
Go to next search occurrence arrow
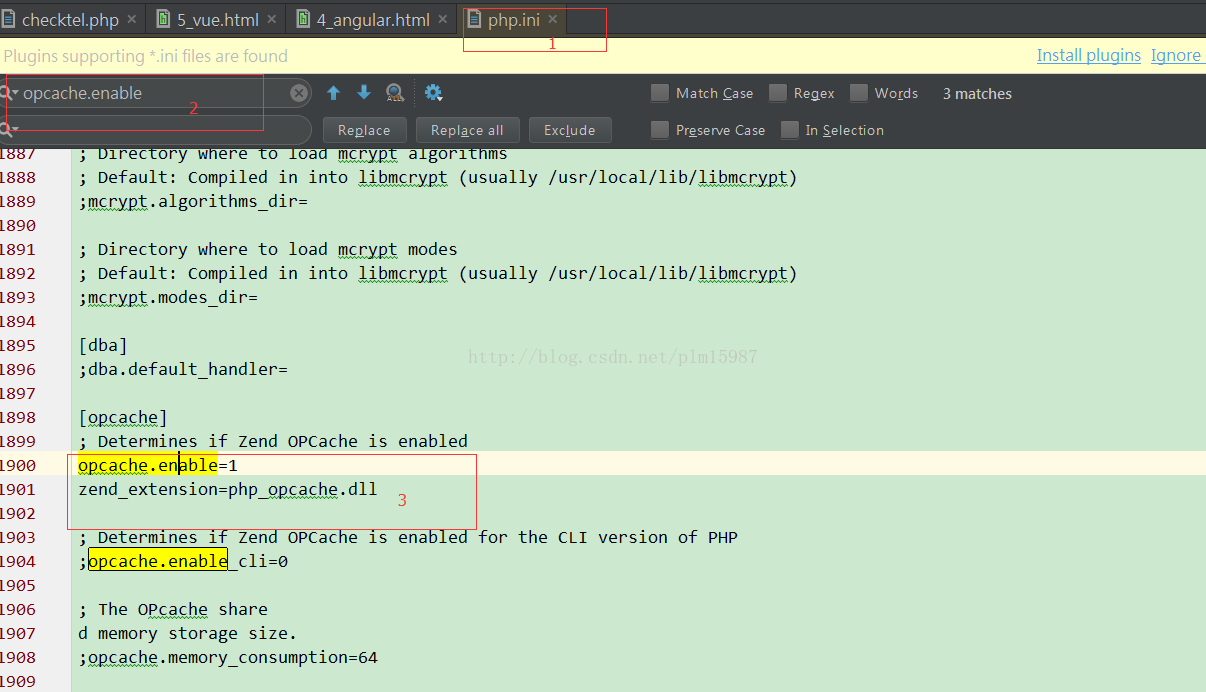pos(364,93)
